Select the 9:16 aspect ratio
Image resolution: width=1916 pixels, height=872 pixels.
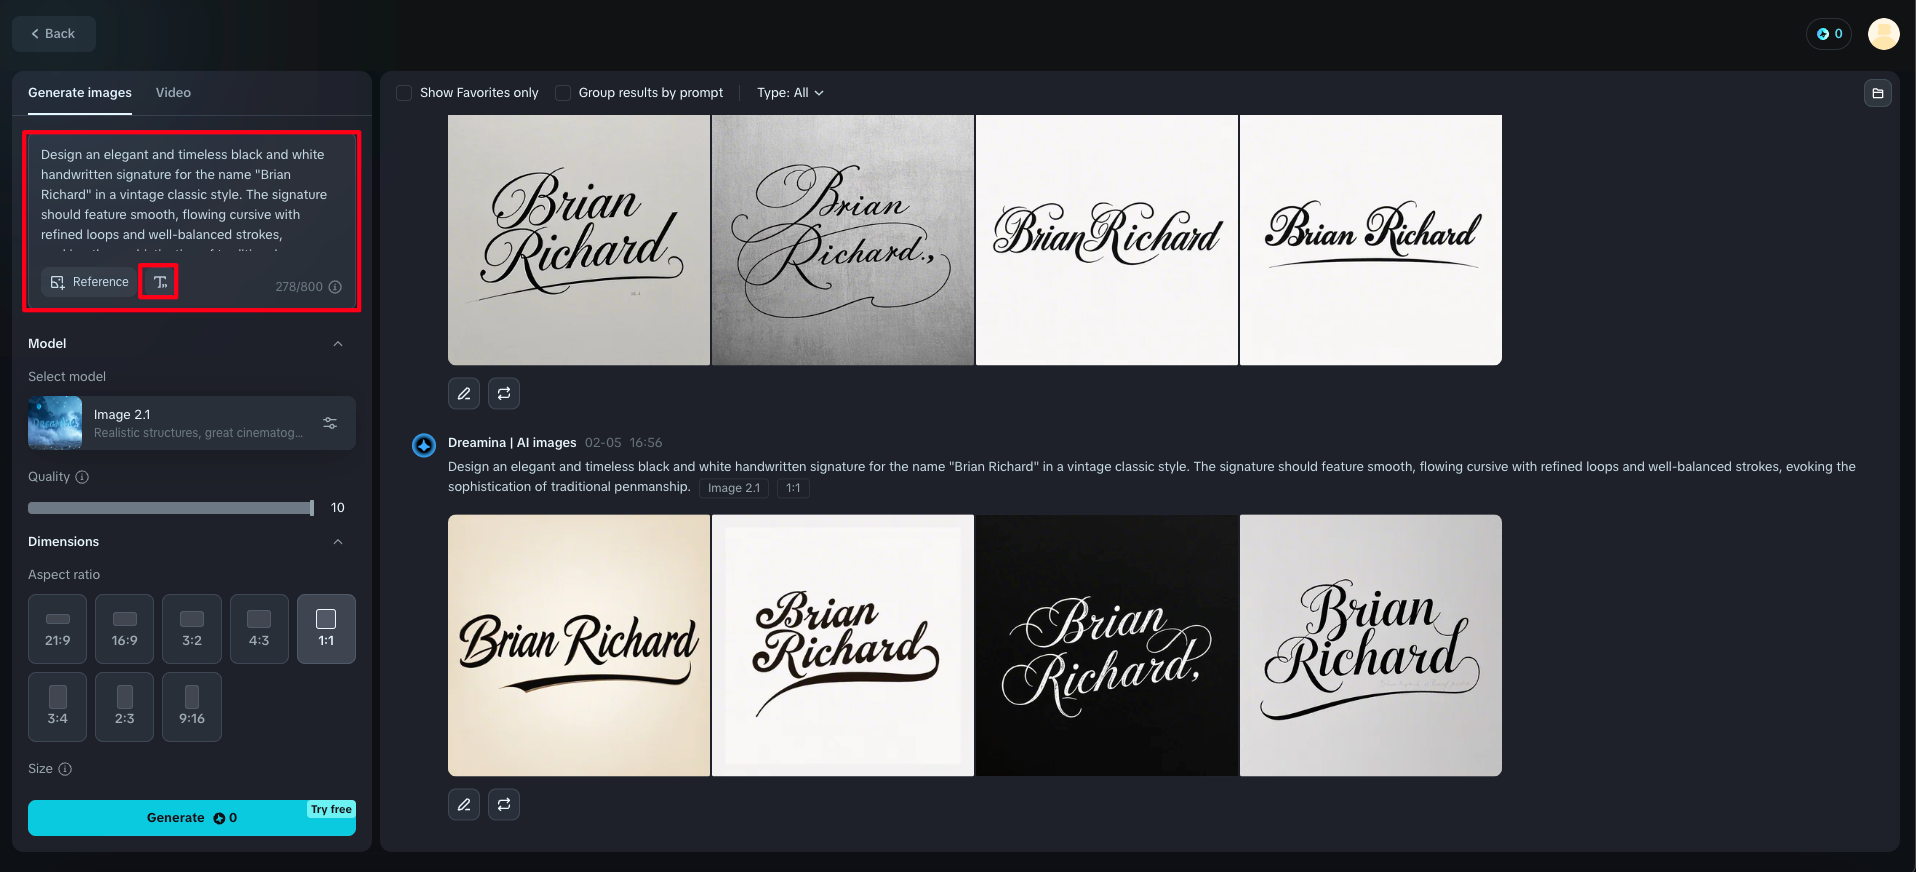coord(192,707)
